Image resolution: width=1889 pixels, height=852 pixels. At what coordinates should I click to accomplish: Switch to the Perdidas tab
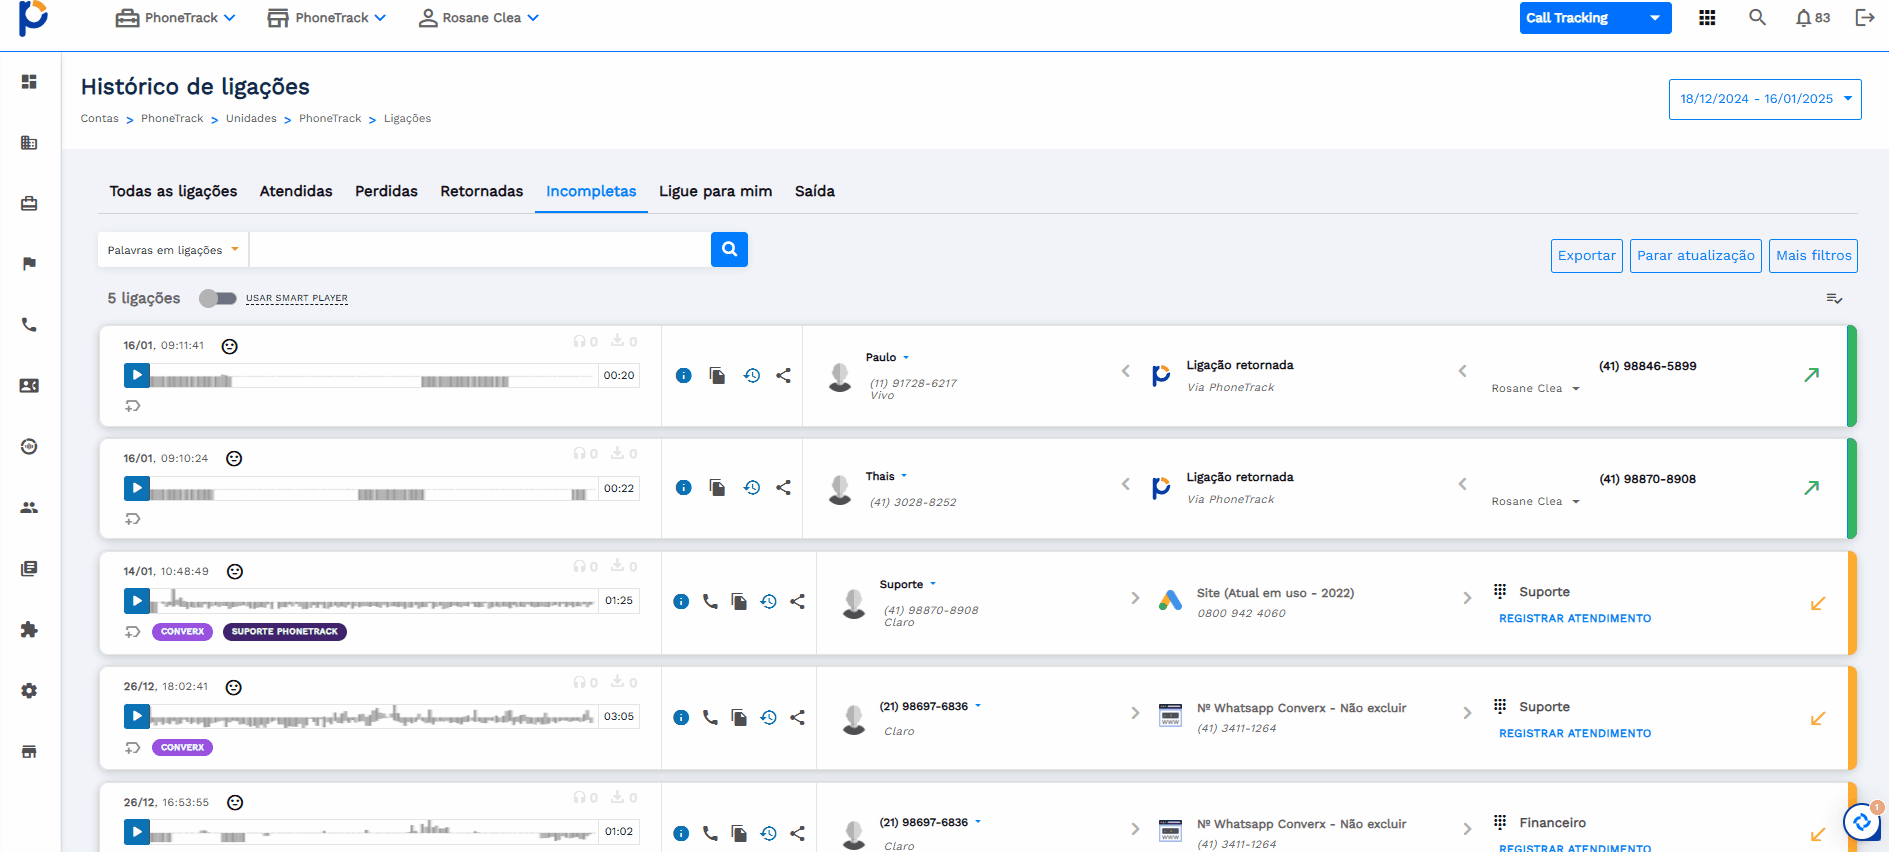coord(386,191)
